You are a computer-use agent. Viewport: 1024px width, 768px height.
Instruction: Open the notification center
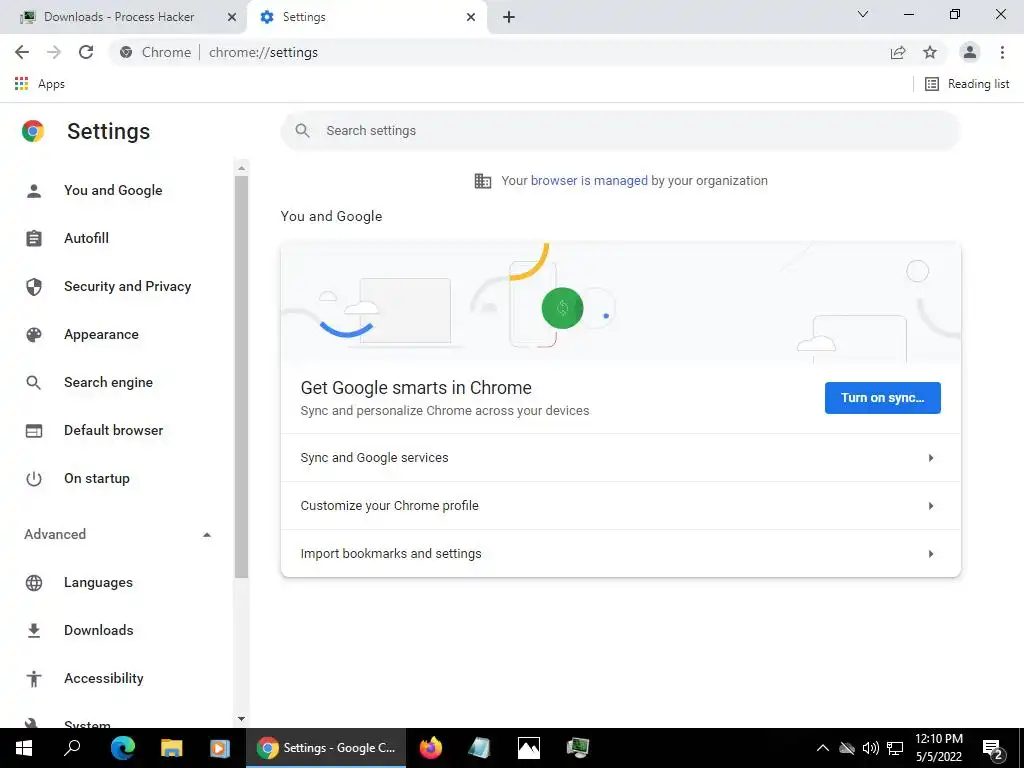coord(993,750)
